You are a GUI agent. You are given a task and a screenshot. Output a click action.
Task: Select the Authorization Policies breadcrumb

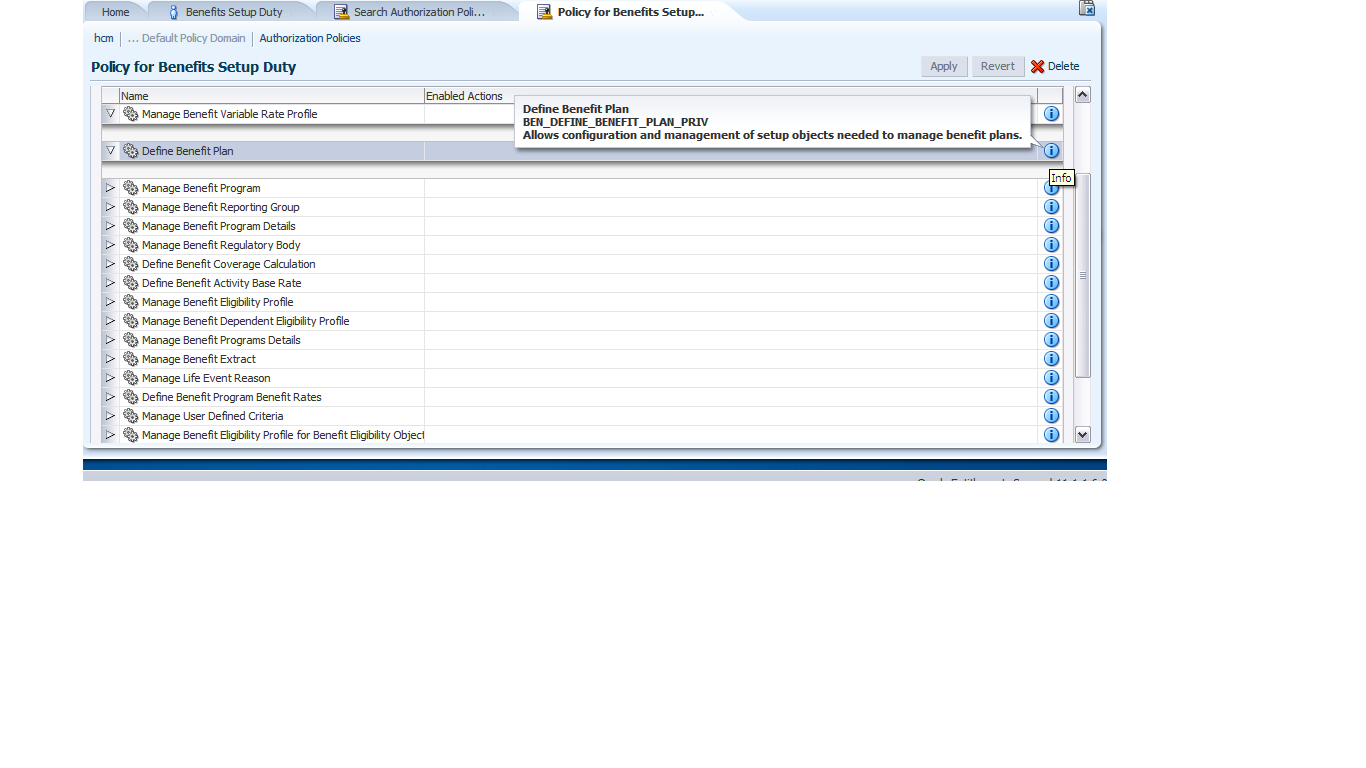[310, 38]
